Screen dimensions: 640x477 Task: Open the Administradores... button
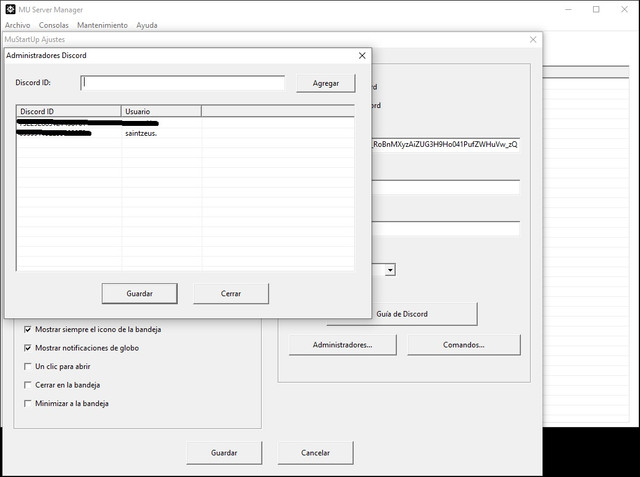342,345
